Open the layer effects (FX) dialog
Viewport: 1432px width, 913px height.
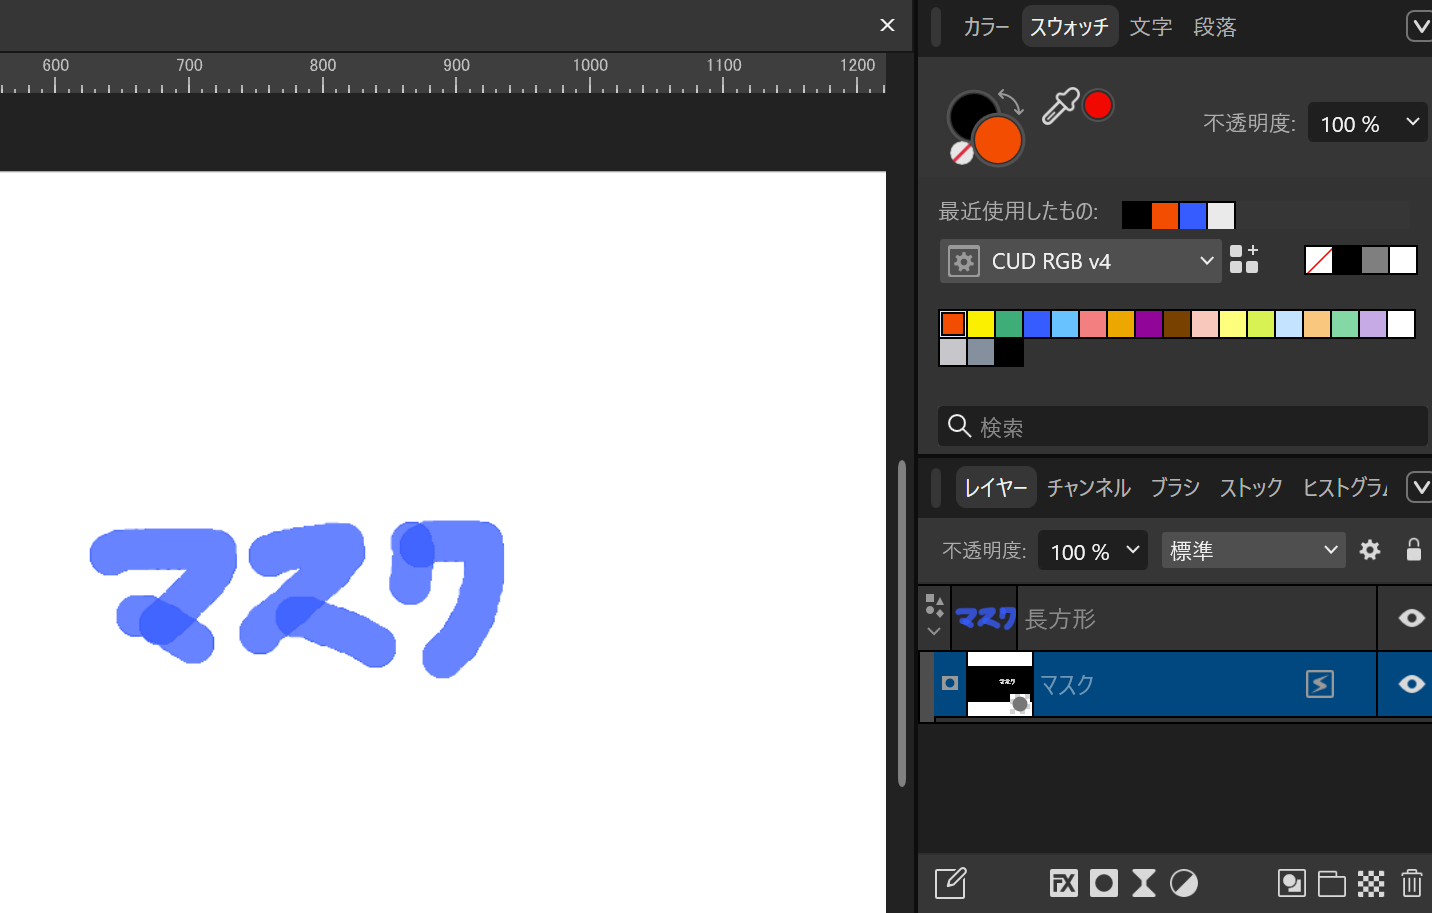[x=1063, y=883]
